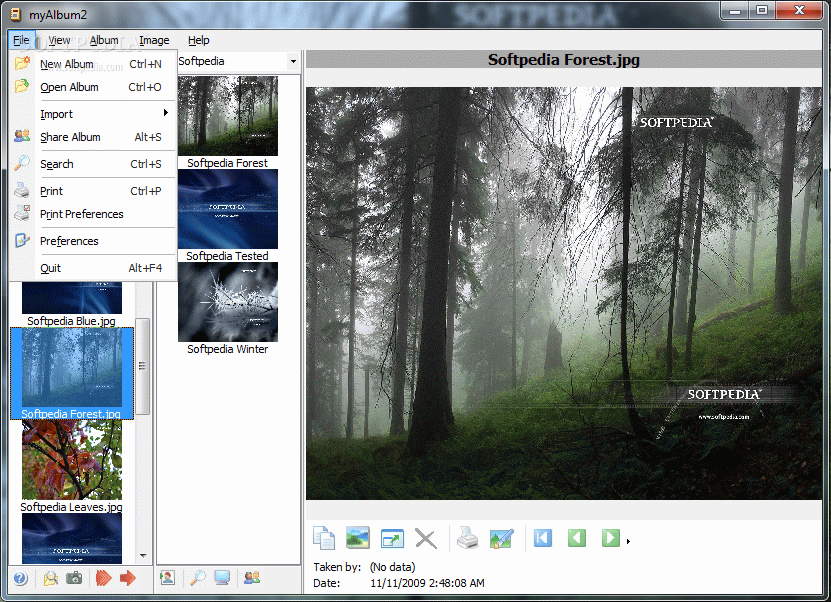Click the gray X delete icon
The width and height of the screenshot is (831, 602).
[426, 538]
